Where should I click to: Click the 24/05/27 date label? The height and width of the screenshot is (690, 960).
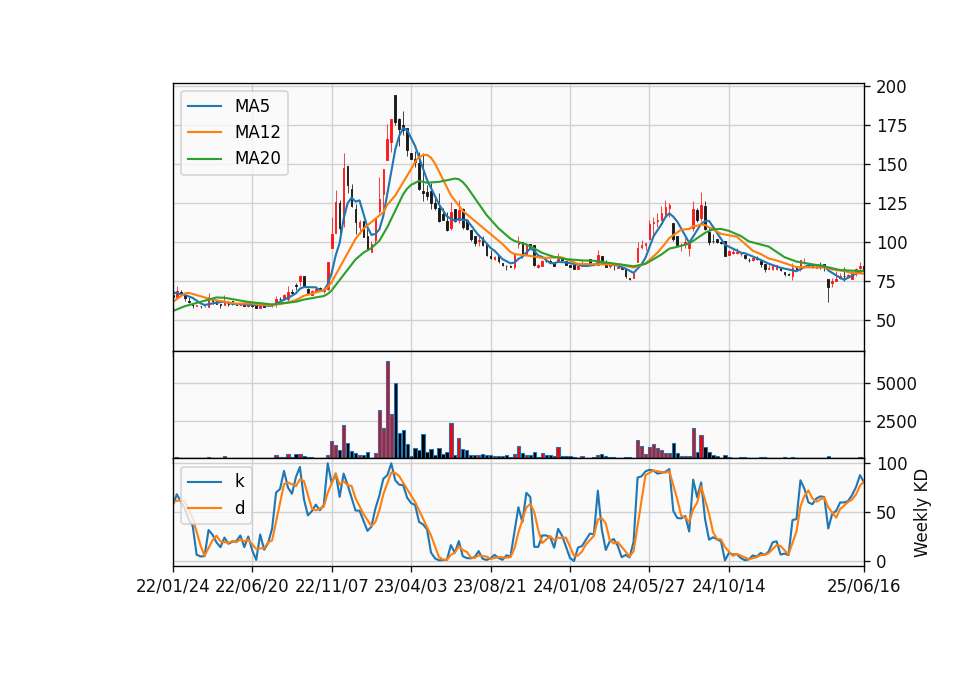pos(649,586)
